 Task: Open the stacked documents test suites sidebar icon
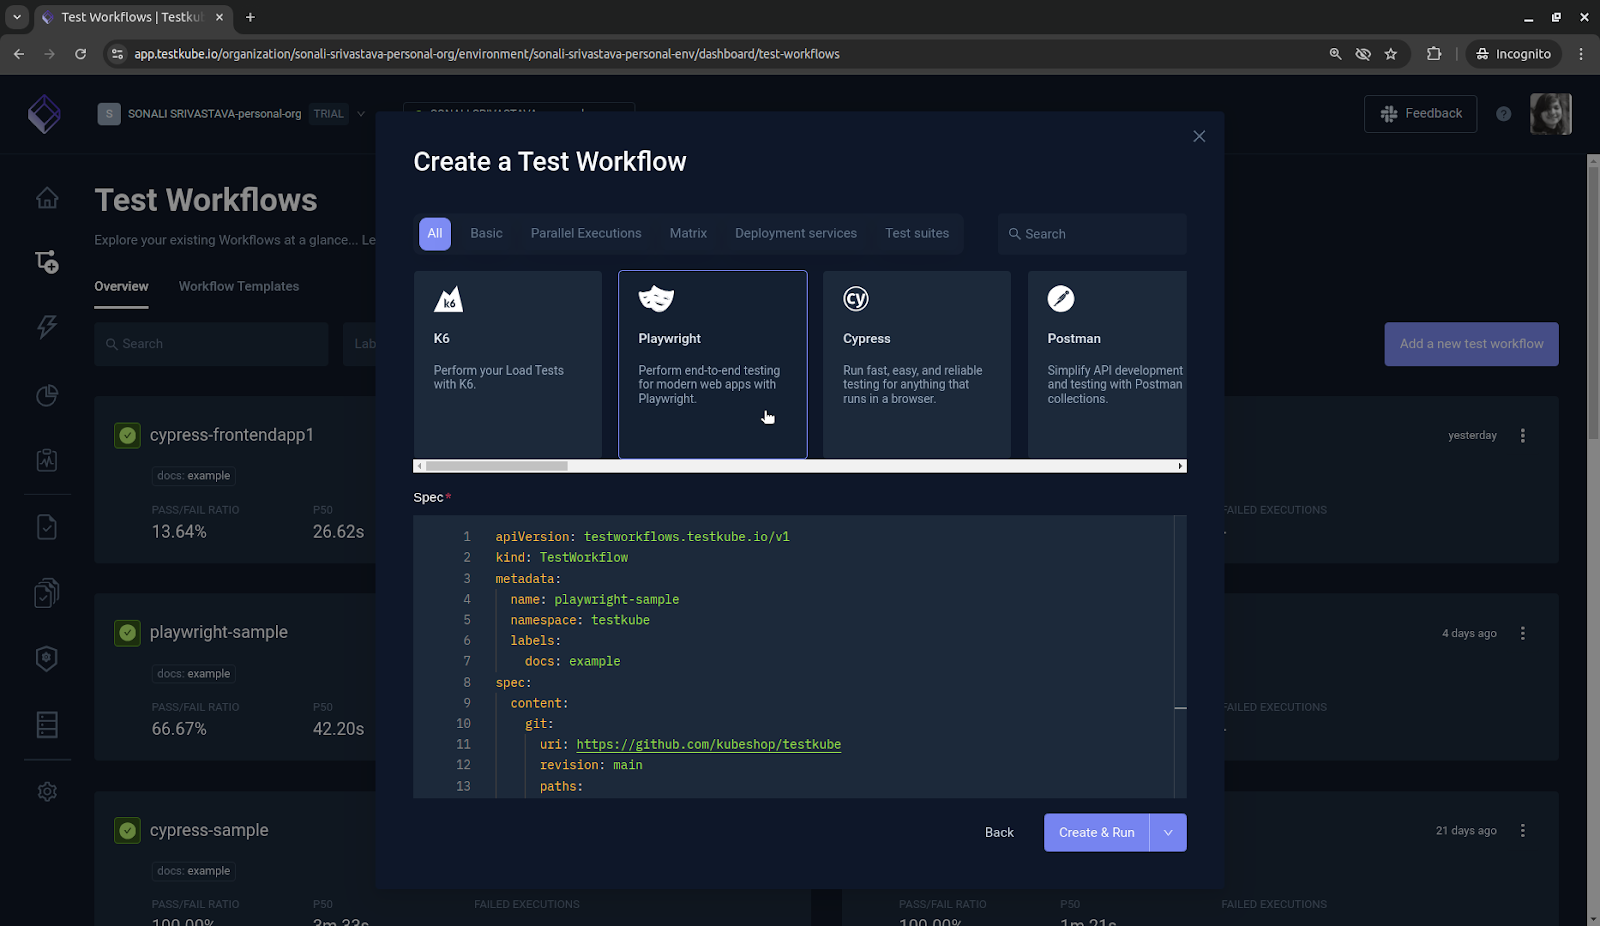(x=47, y=593)
